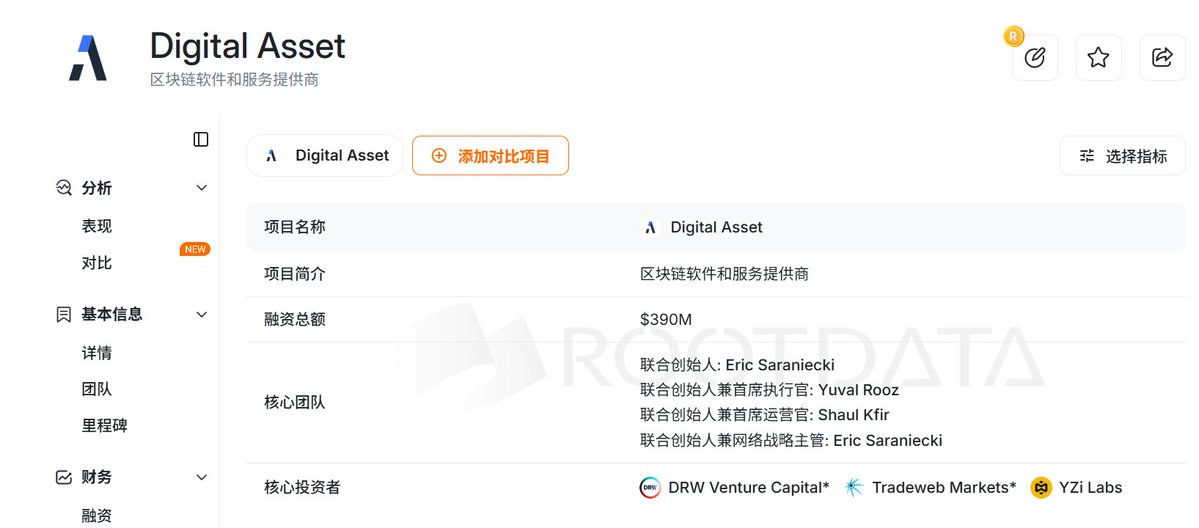Go to 团队 in the sidebar
1199x528 pixels.
pos(97,389)
